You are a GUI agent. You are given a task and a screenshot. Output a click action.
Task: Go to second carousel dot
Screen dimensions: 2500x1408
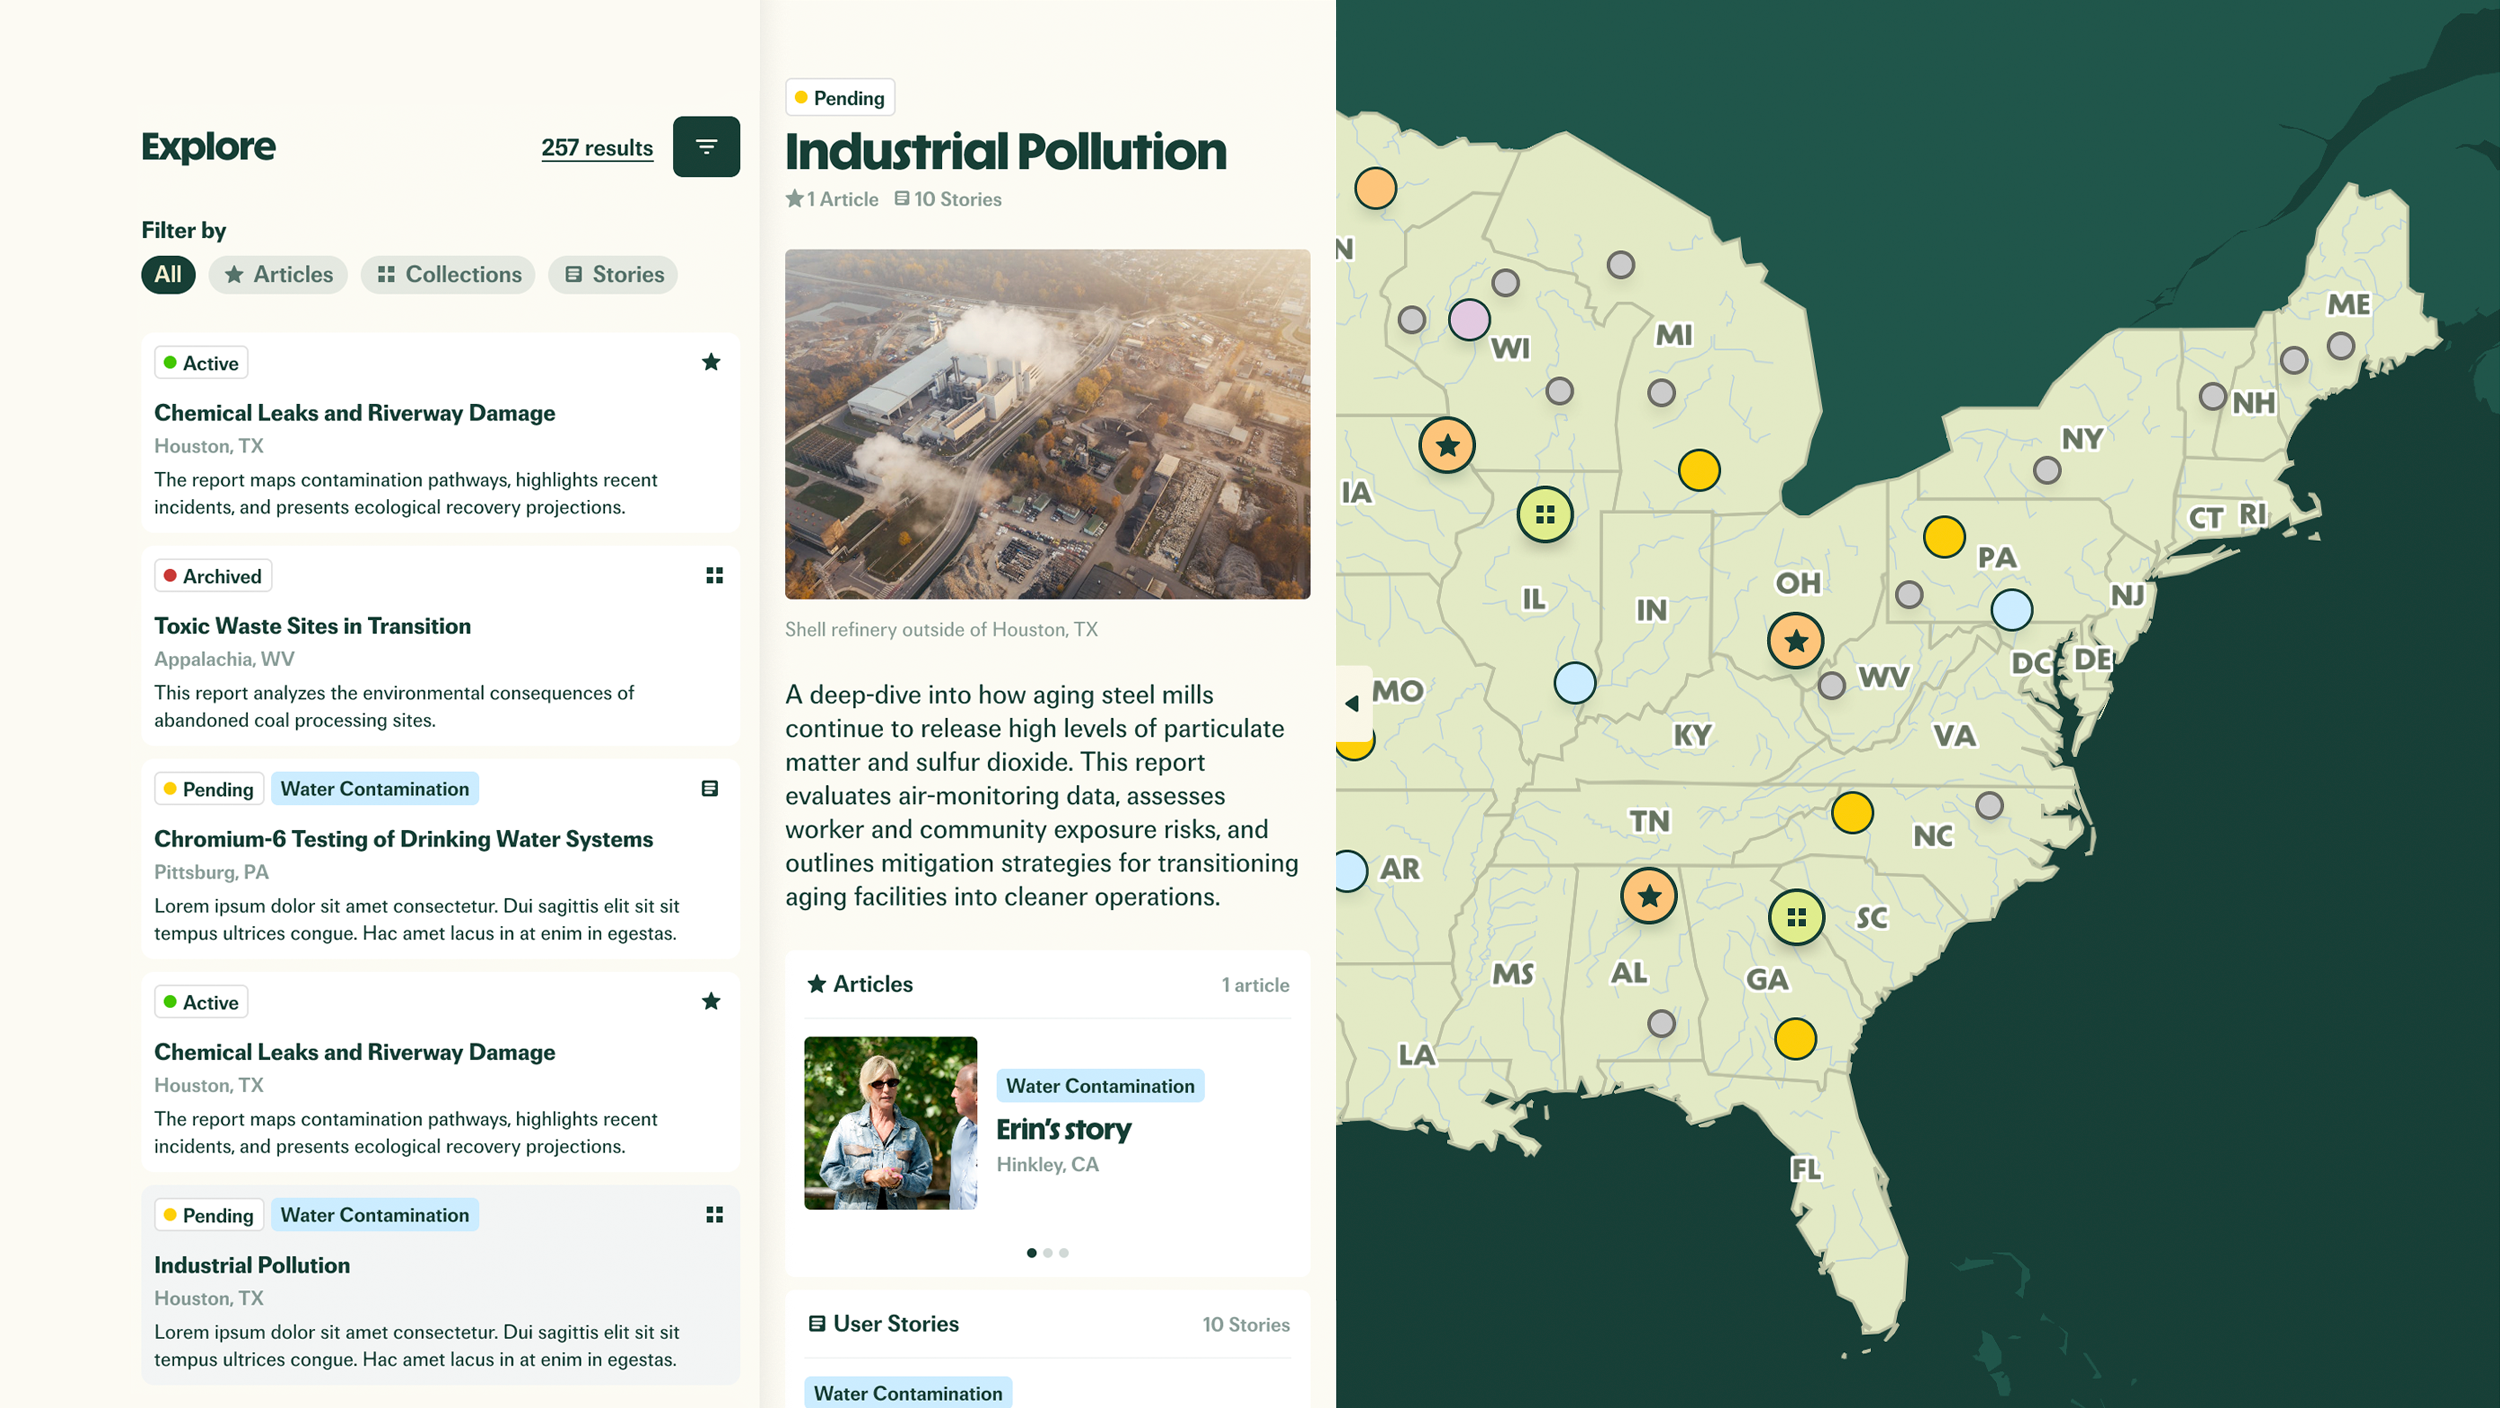tap(1048, 1253)
